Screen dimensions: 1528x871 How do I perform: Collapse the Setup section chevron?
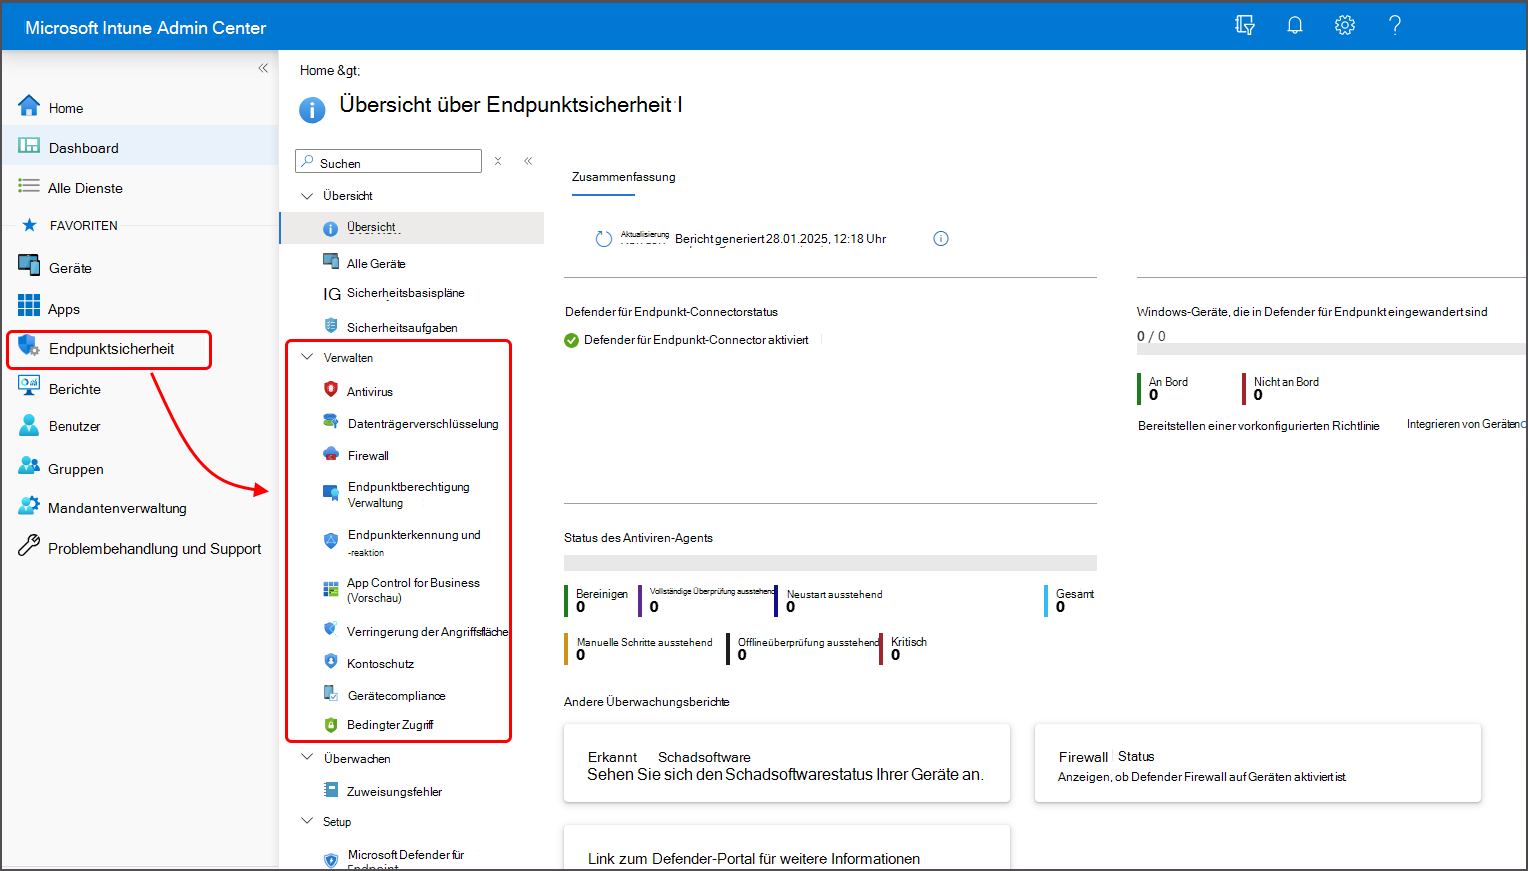[307, 821]
